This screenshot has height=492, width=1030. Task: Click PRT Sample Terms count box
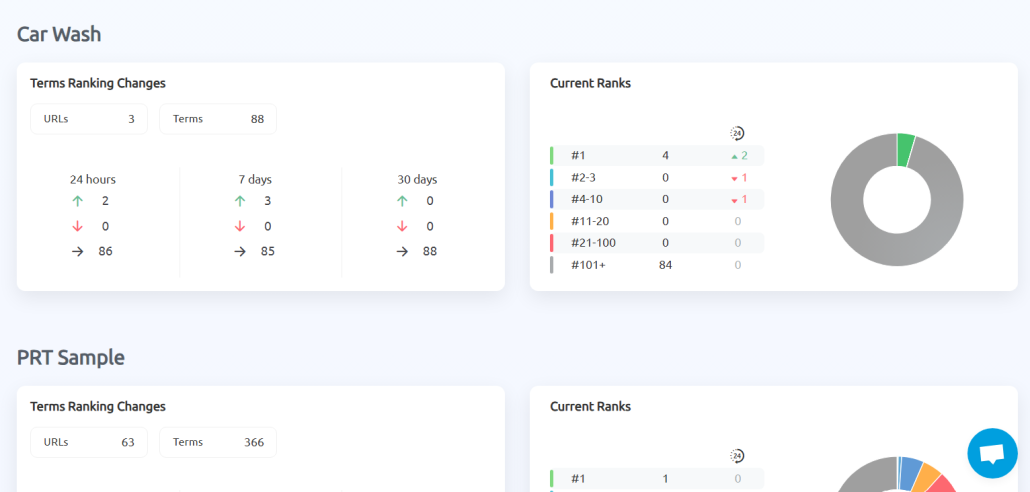[218, 442]
